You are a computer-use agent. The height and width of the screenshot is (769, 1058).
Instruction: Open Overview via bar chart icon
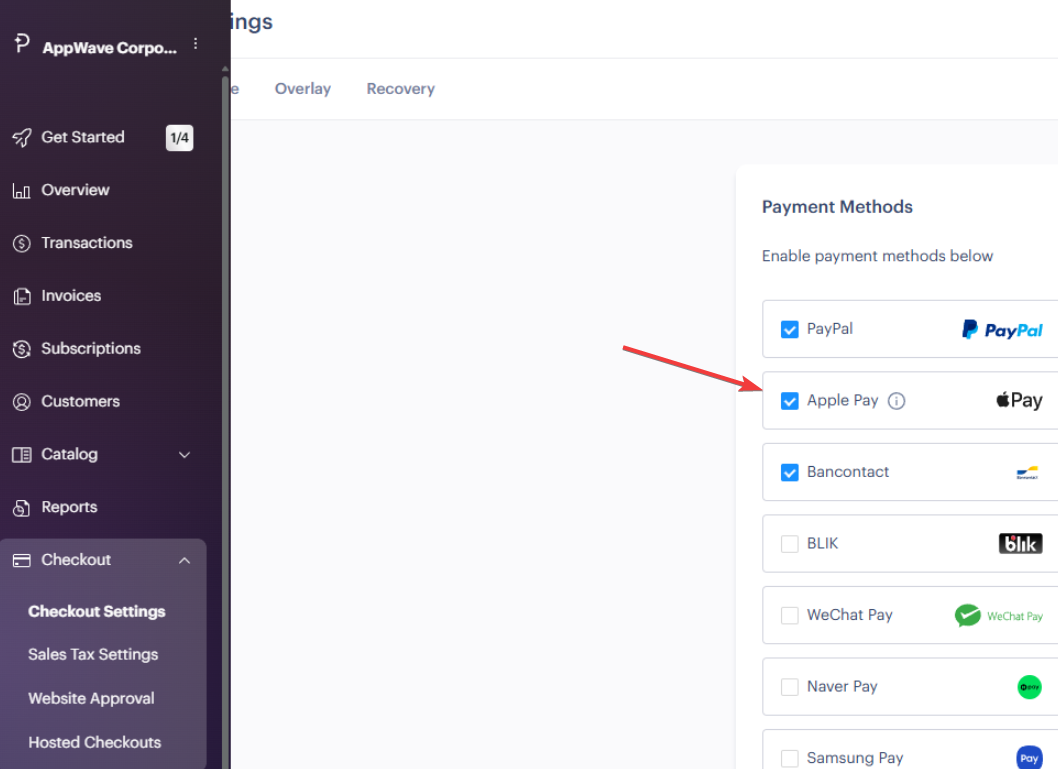pos(22,191)
